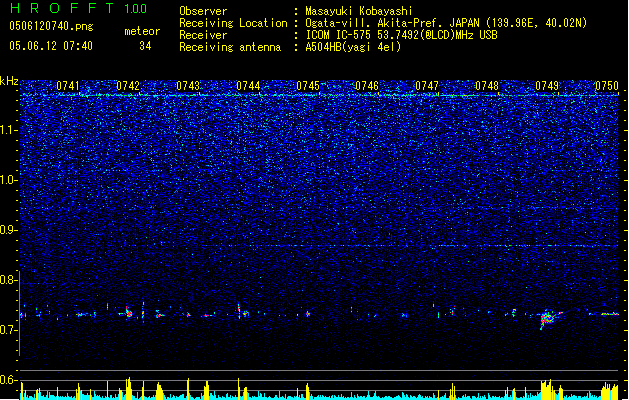Image resolution: width=629 pixels, height=400 pixels.
Task: Click the kHz axis unit label
Action: (x=9, y=81)
